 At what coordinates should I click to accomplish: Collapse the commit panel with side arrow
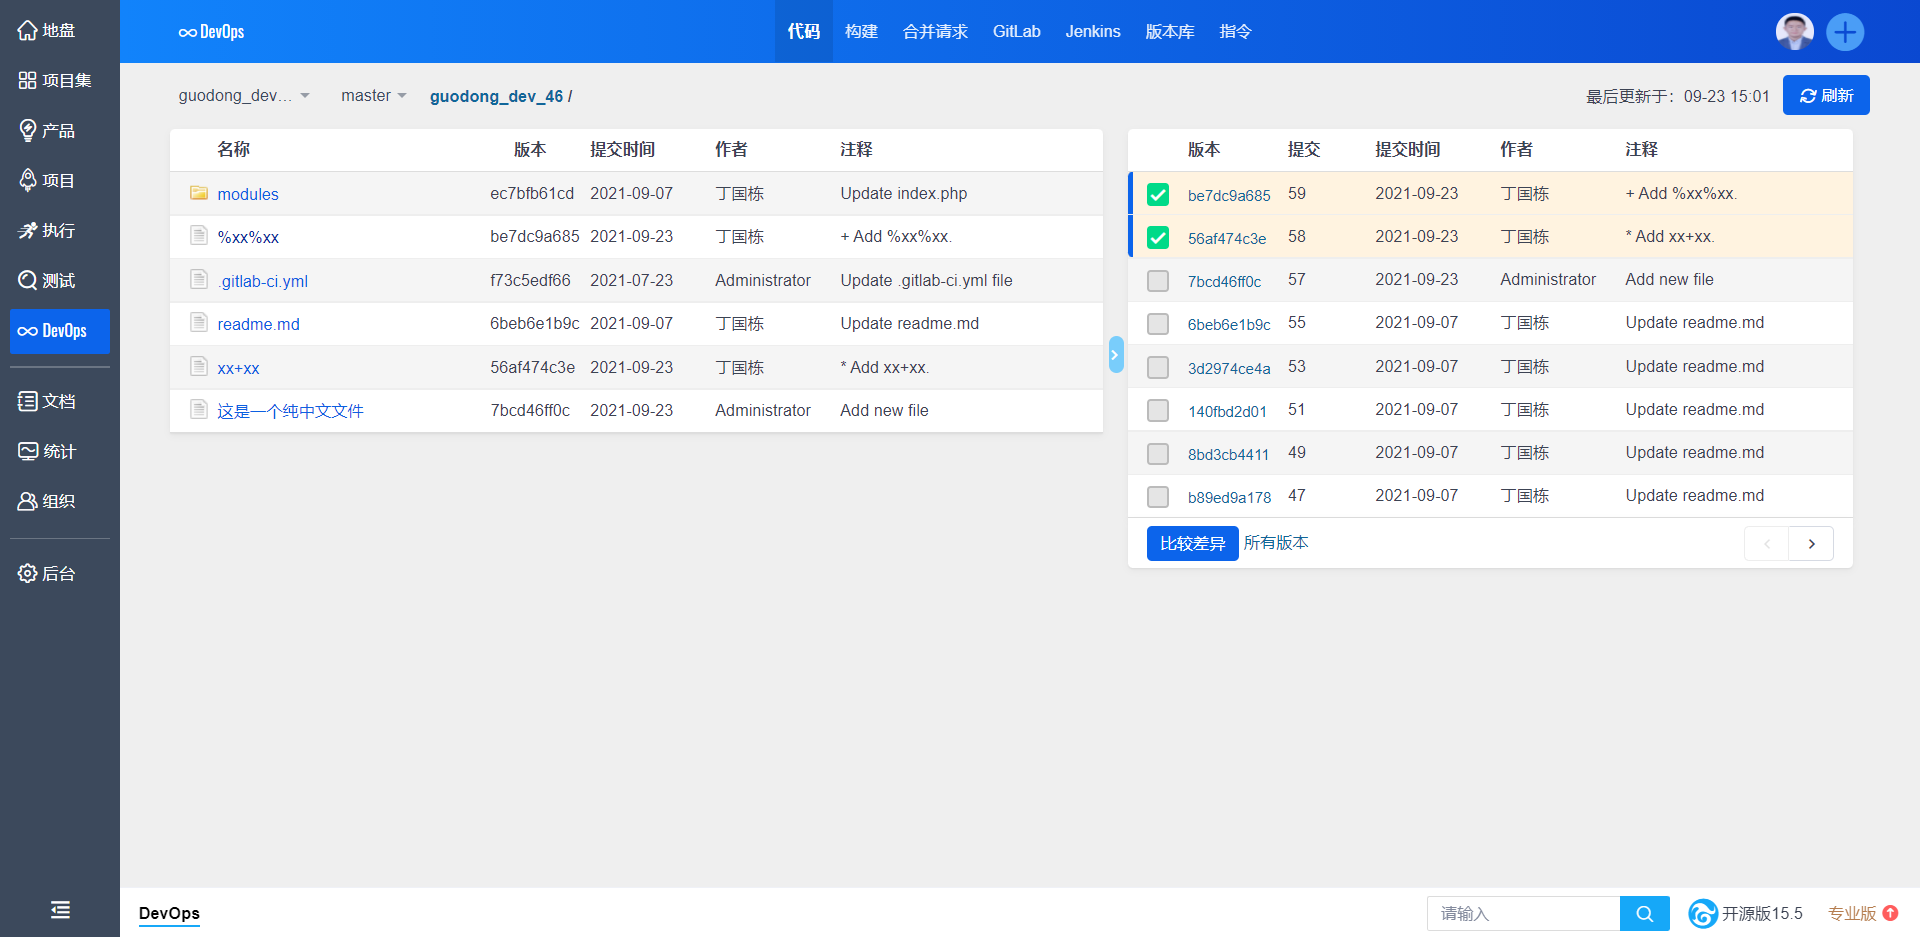[1115, 355]
